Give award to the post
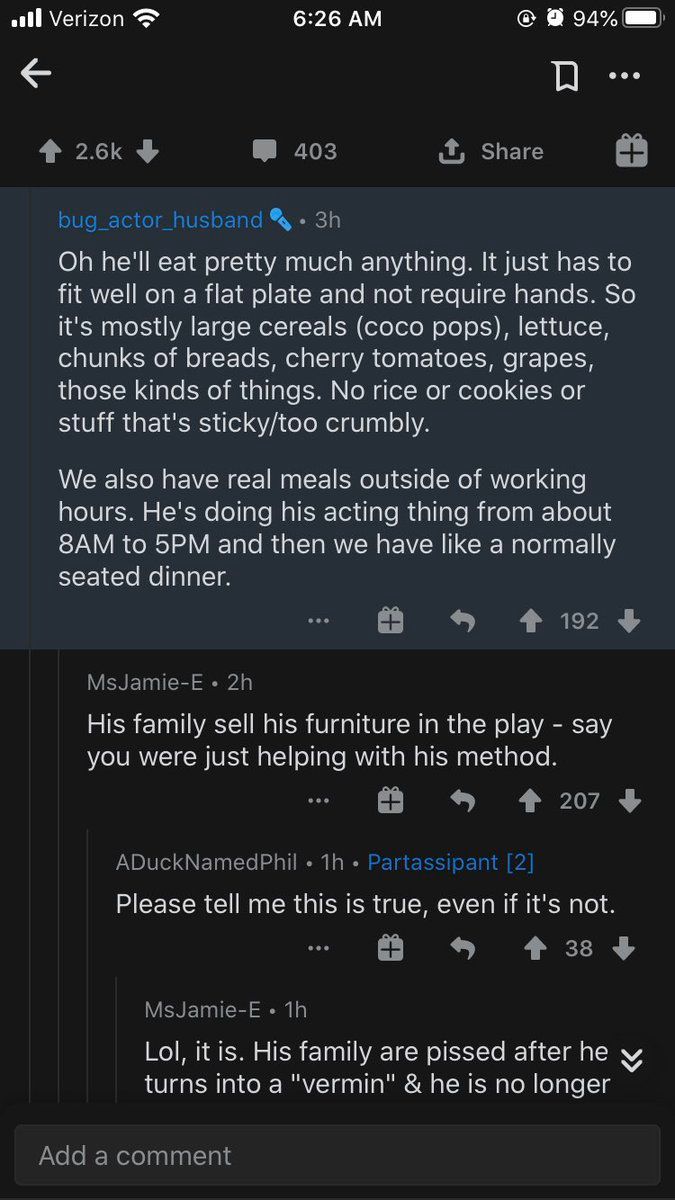The image size is (675, 1200). tap(631, 151)
